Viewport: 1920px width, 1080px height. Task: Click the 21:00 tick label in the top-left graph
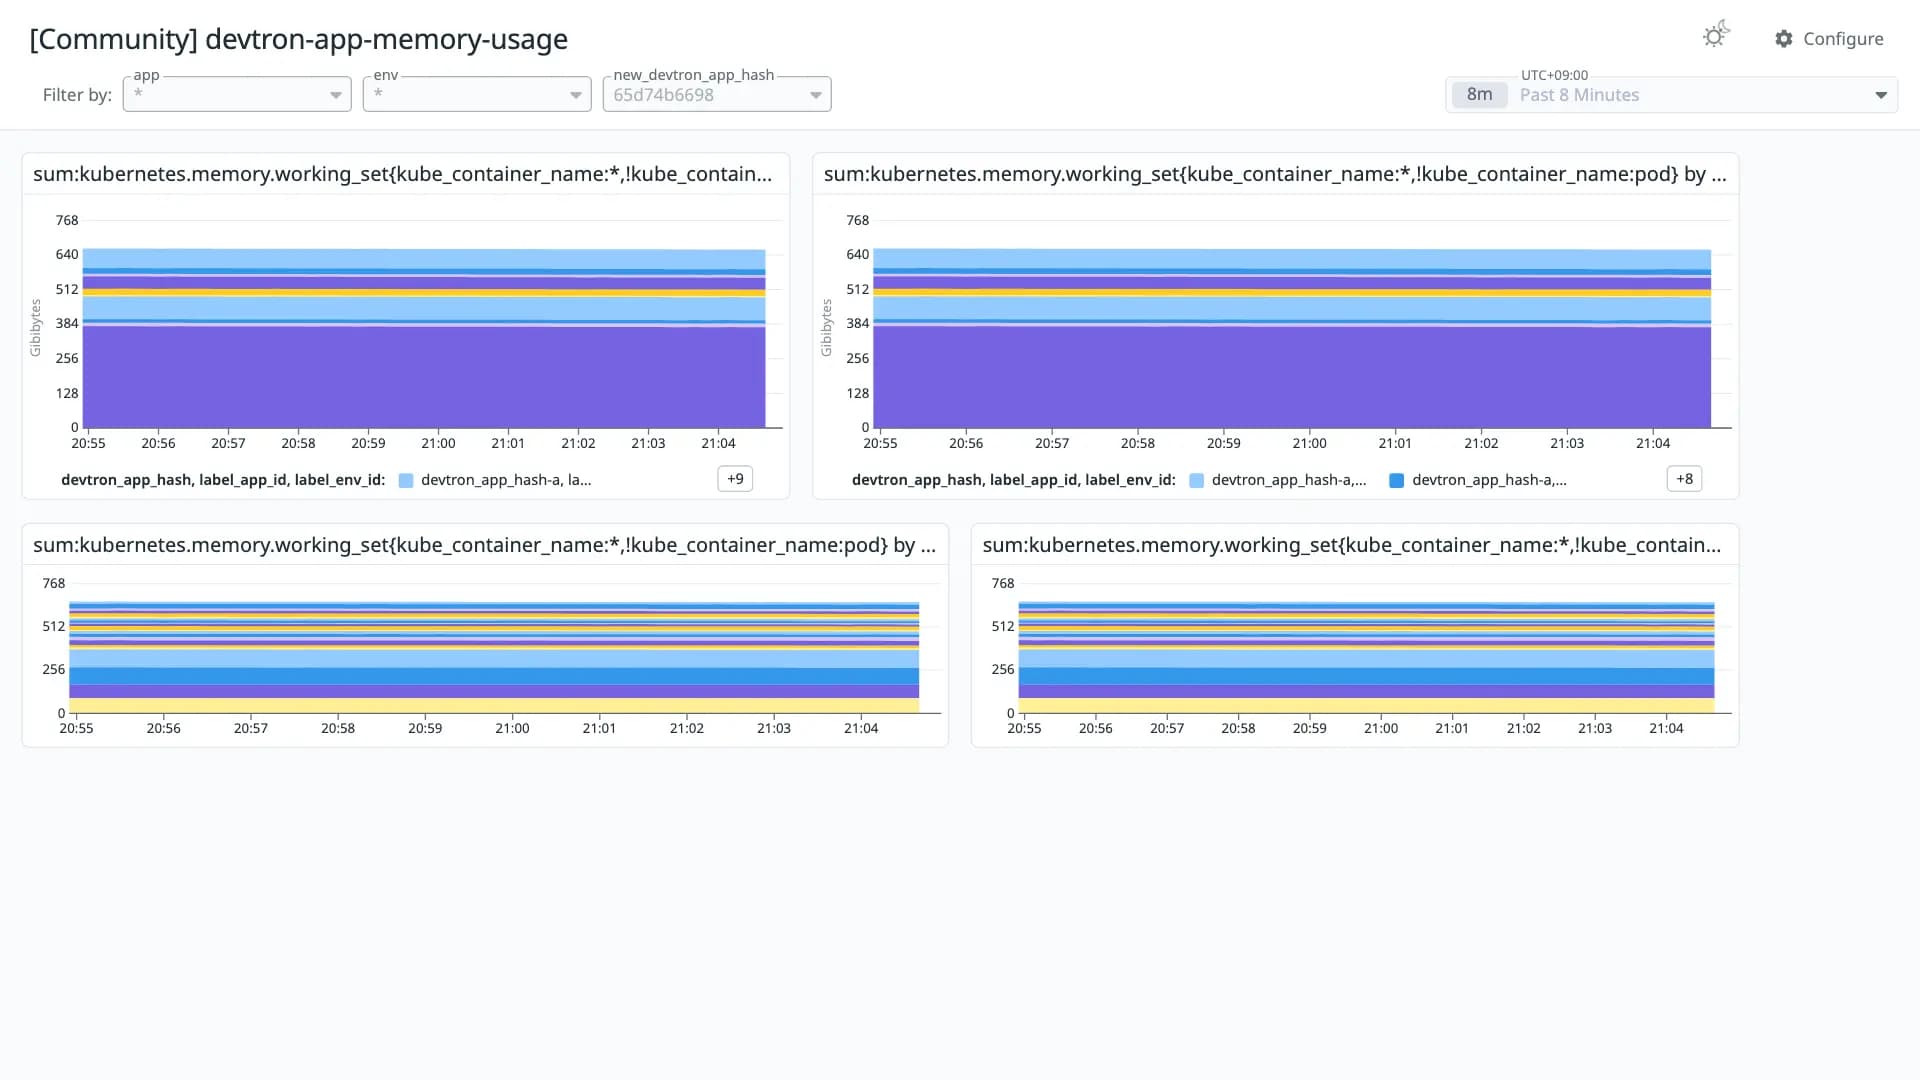click(438, 443)
